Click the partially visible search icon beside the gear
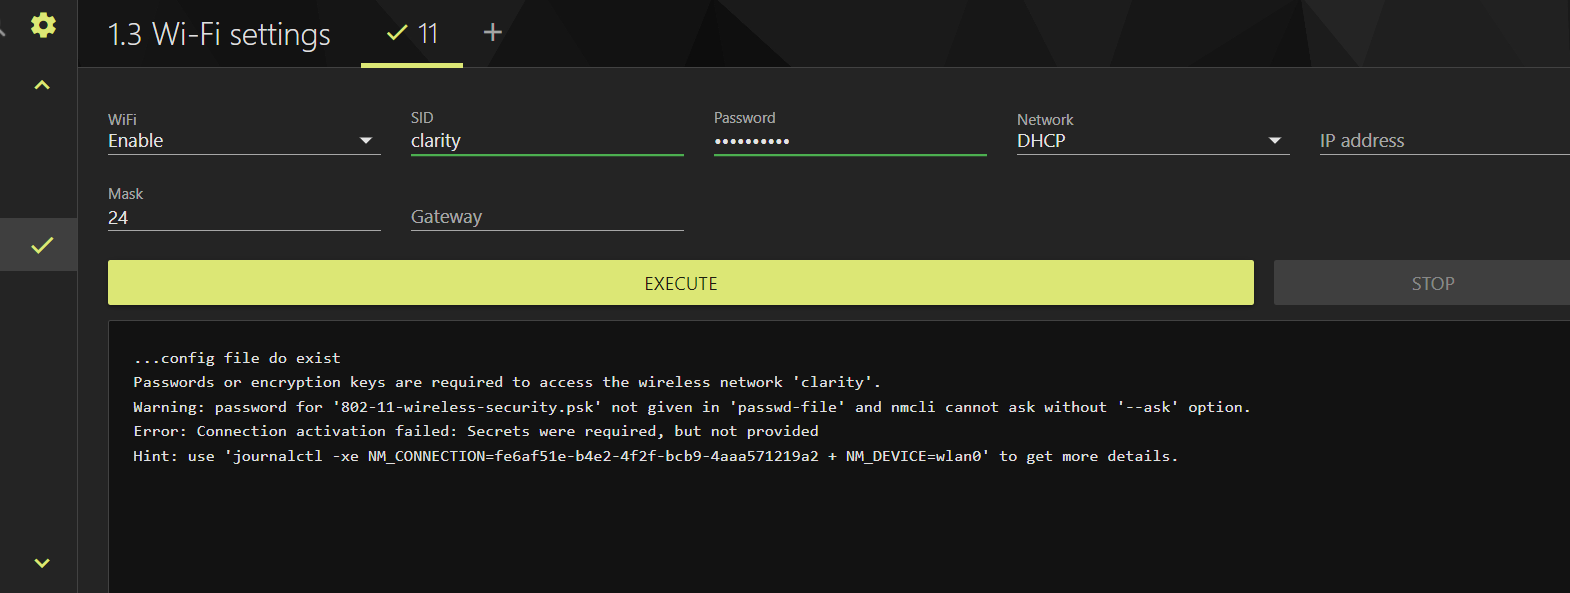The image size is (1570, 593). (x=3, y=28)
